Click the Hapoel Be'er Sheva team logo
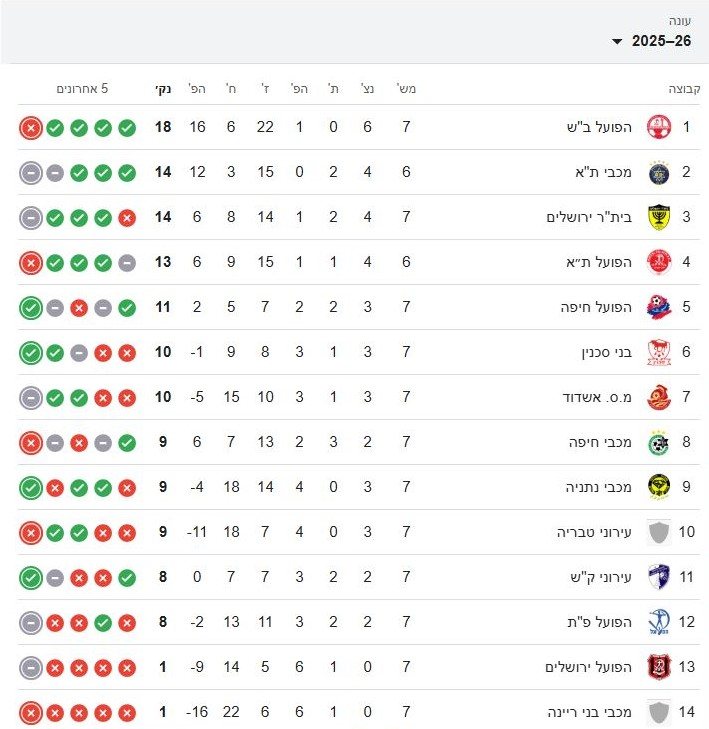Image resolution: width=709 pixels, height=729 pixels. pyautogui.click(x=658, y=127)
